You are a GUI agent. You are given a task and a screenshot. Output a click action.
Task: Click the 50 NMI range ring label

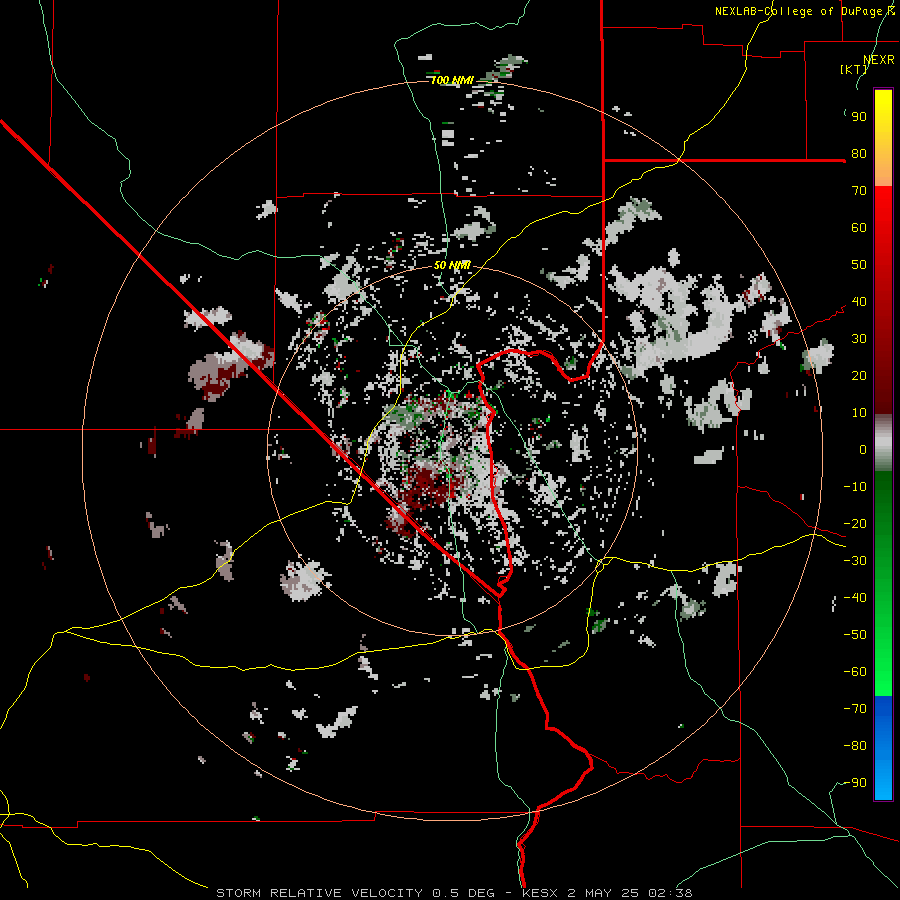pos(452,265)
